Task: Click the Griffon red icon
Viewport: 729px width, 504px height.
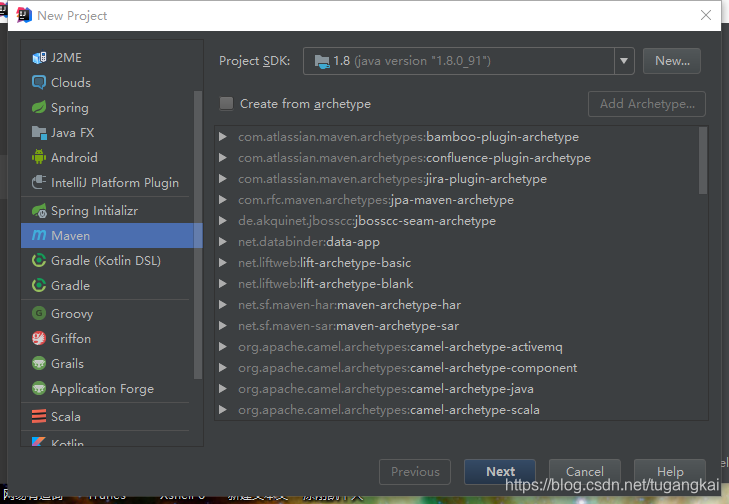Action: pyautogui.click(x=39, y=338)
